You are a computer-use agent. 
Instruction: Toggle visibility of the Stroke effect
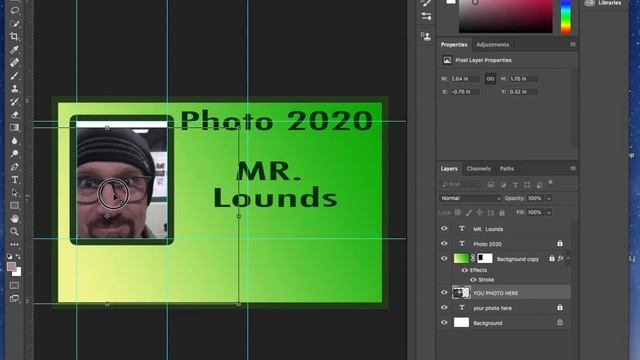473,280
